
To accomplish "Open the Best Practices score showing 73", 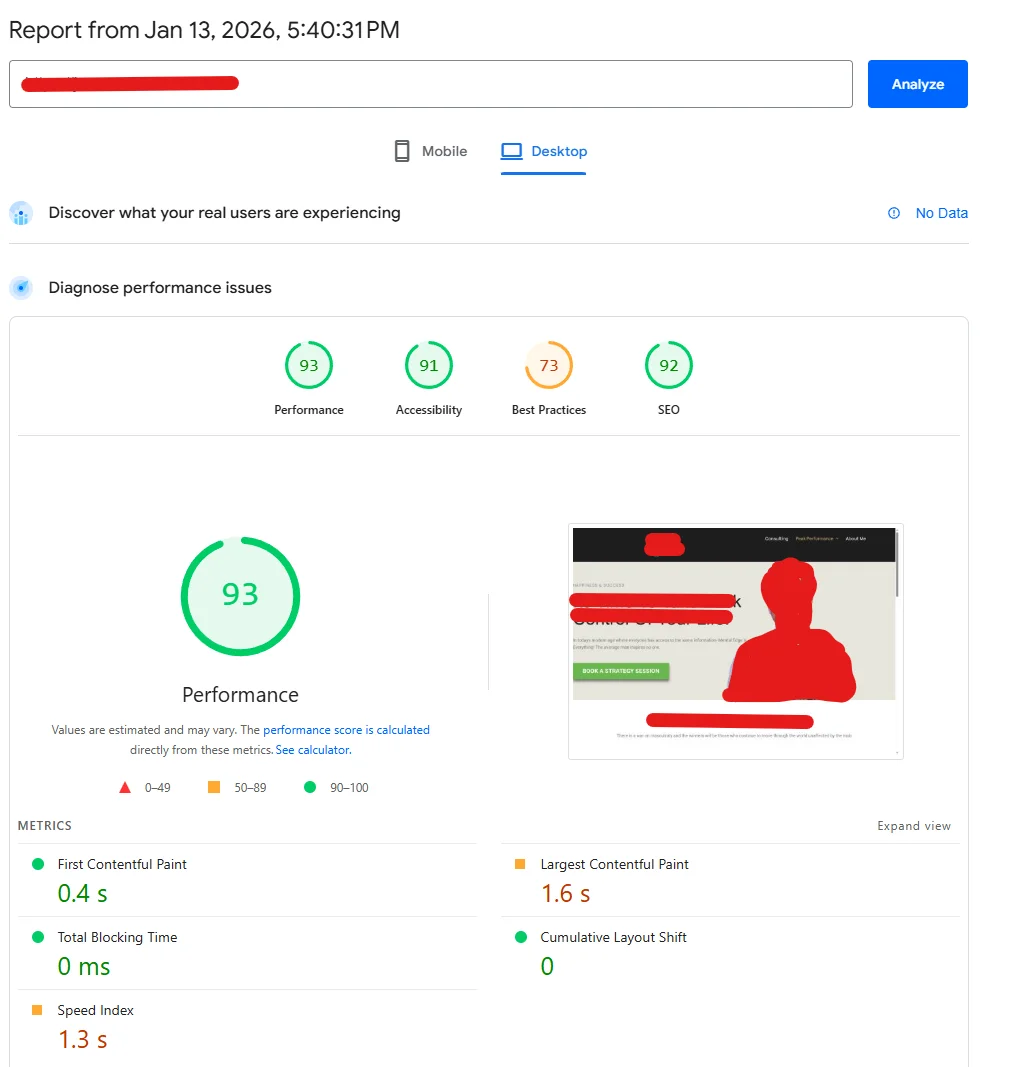I will coord(548,365).
